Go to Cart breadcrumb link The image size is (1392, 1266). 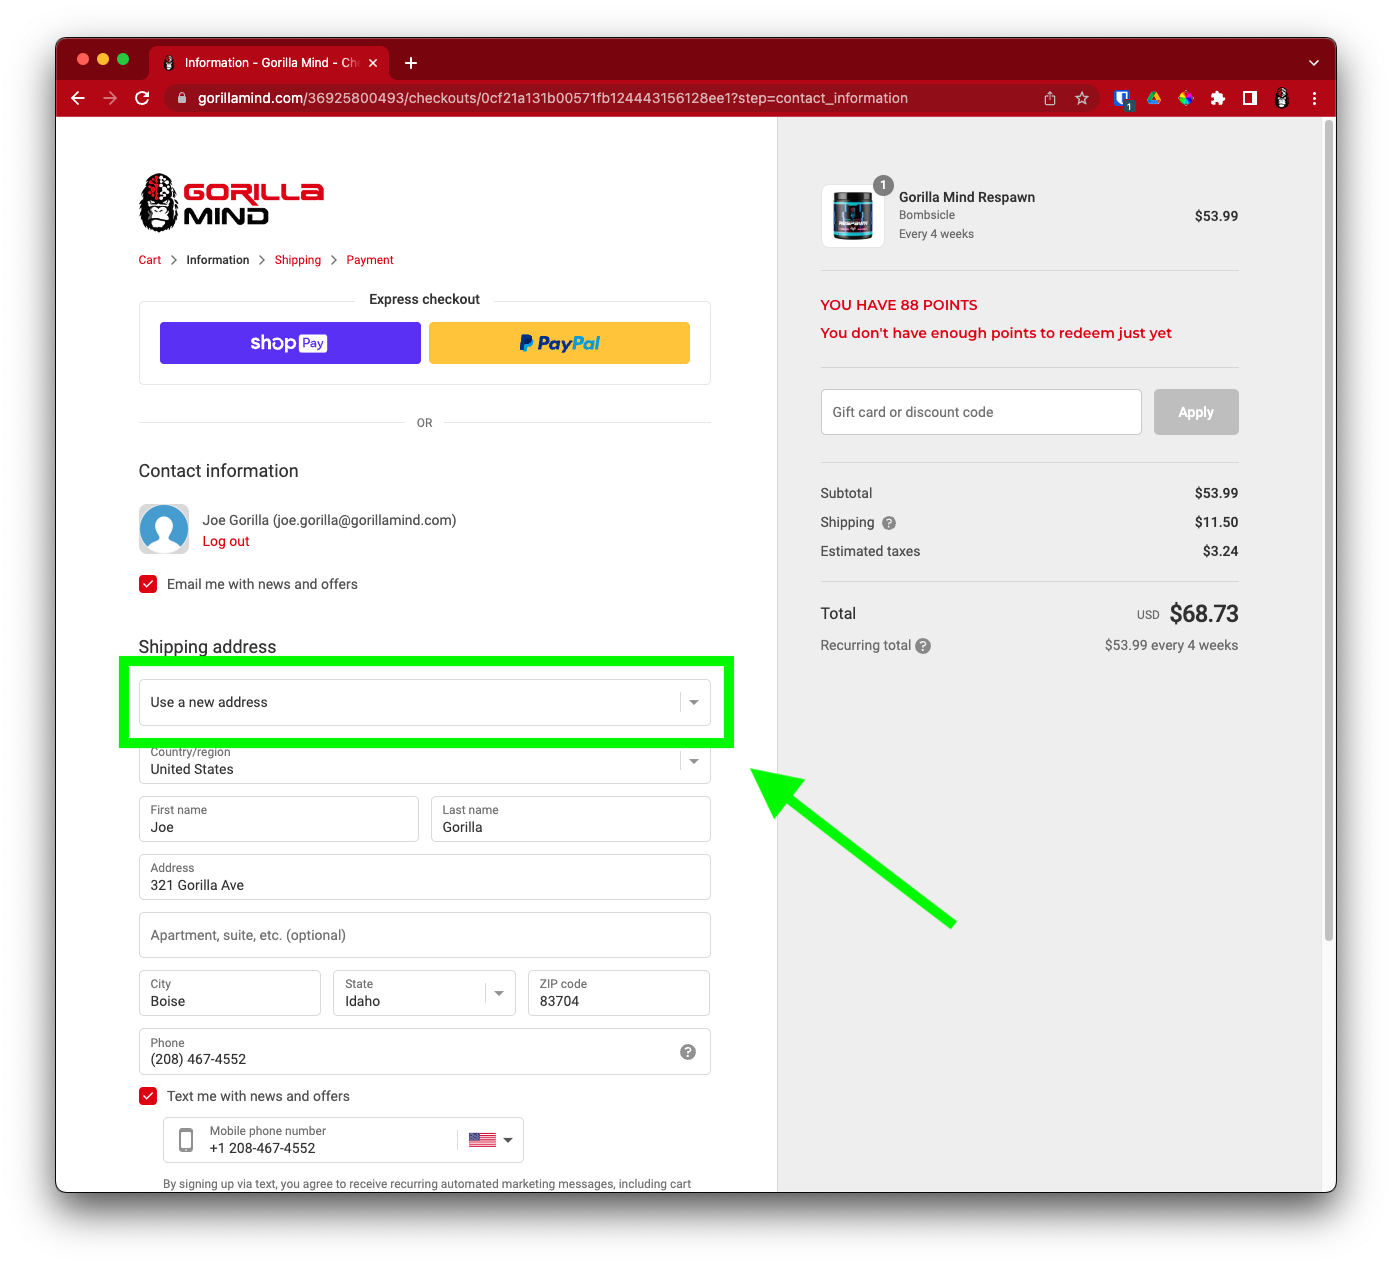[x=149, y=260]
